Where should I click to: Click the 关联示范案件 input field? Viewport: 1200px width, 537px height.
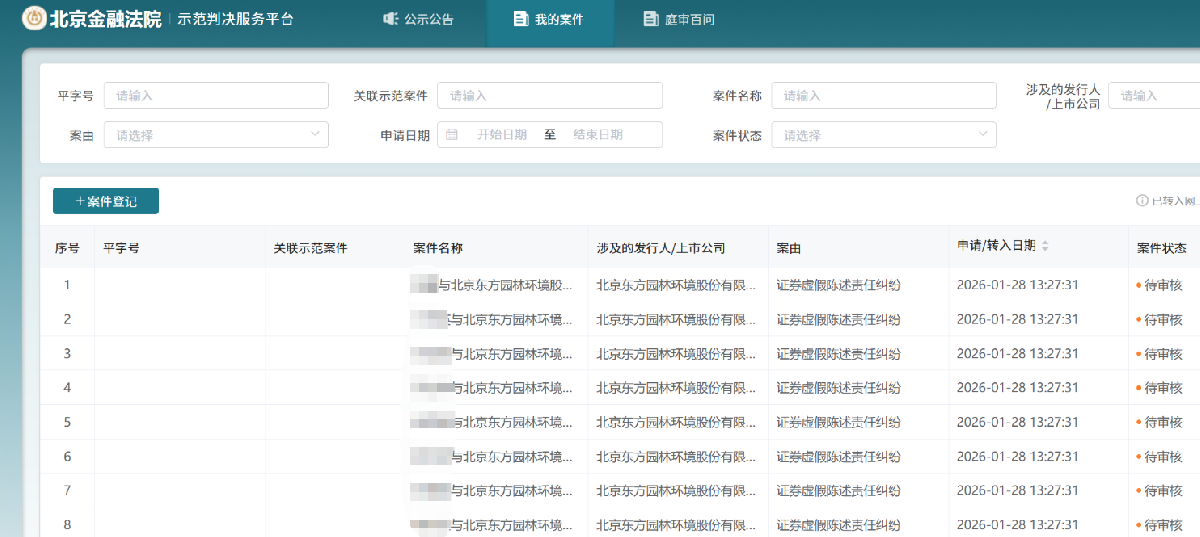(x=550, y=95)
